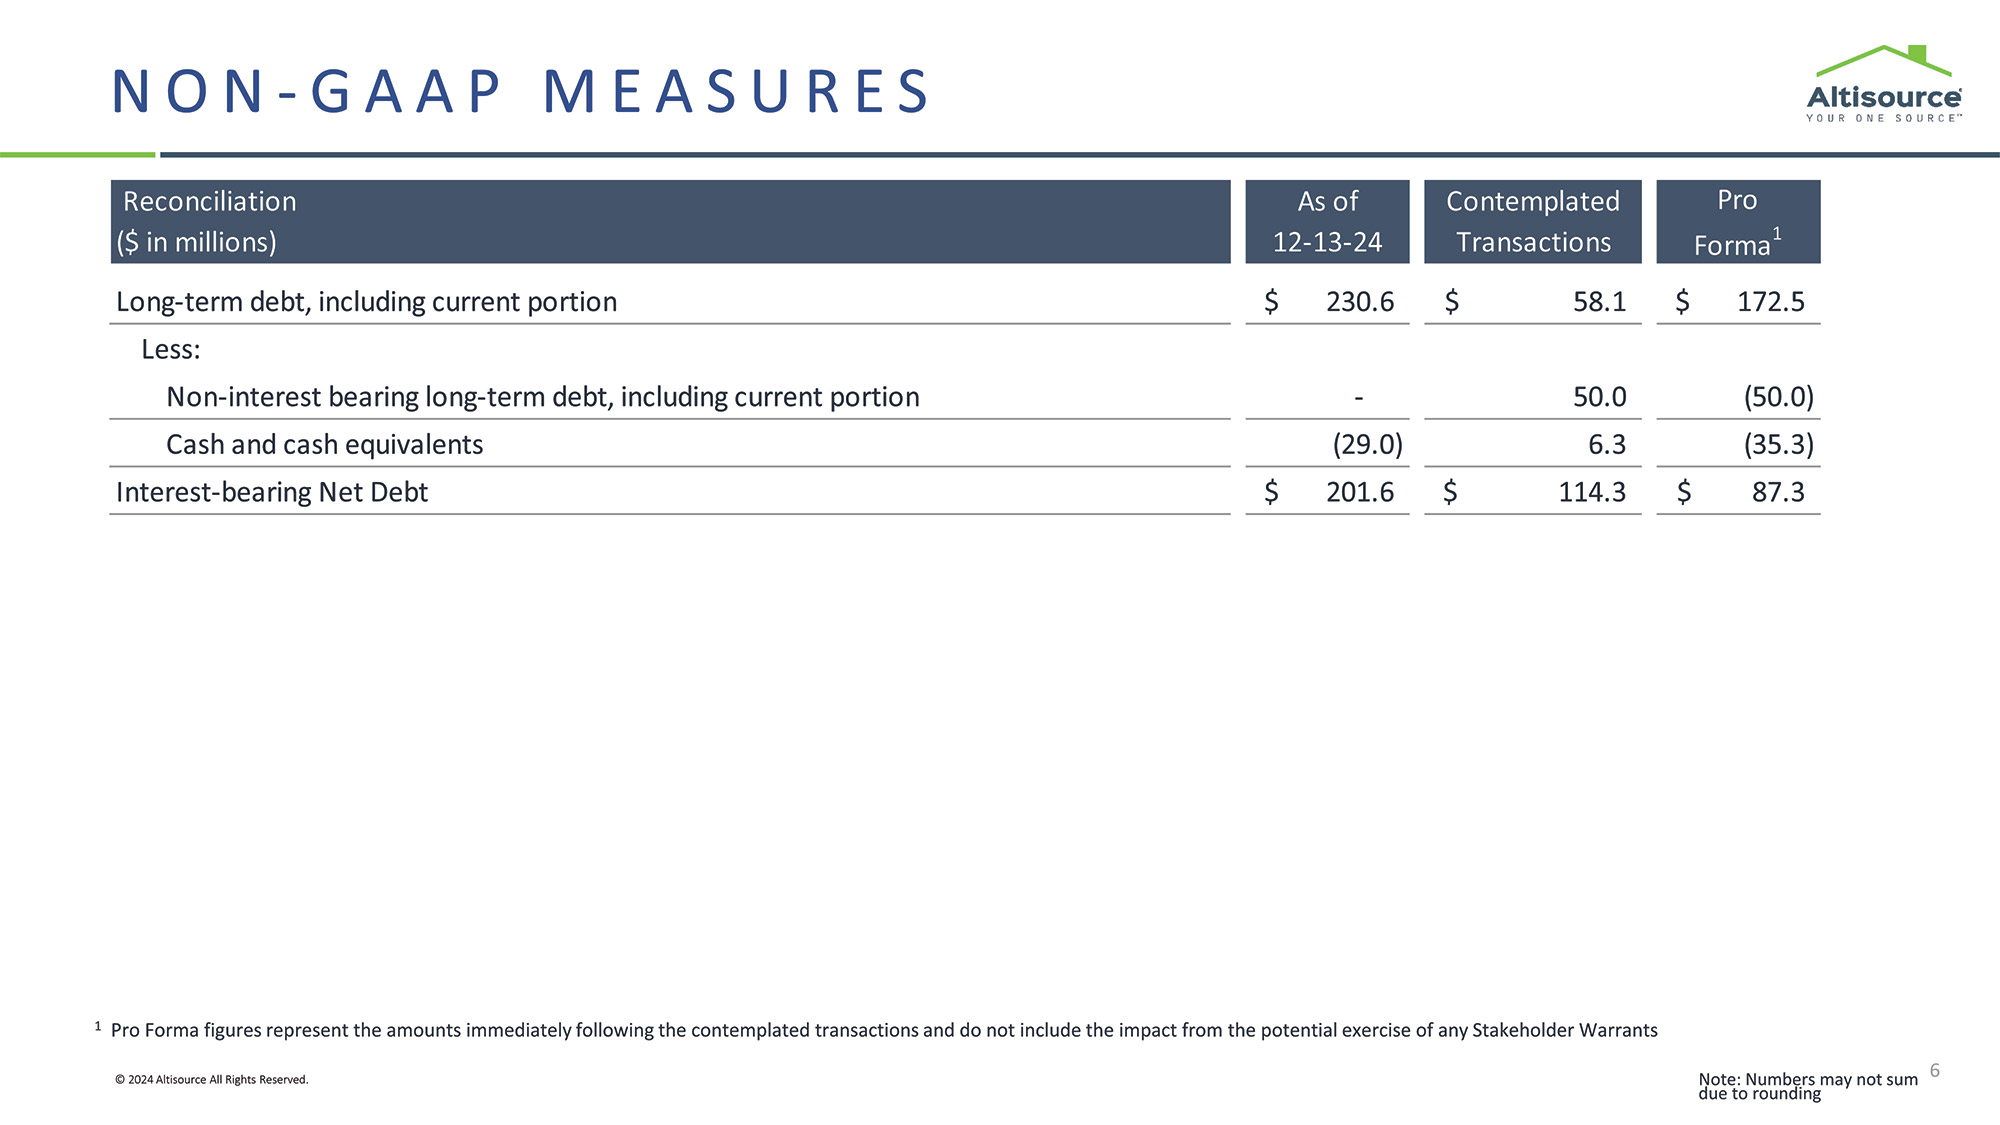The image size is (2000, 1125).
Task: Click the As of 12-13-24 column header
Action: click(x=1327, y=221)
